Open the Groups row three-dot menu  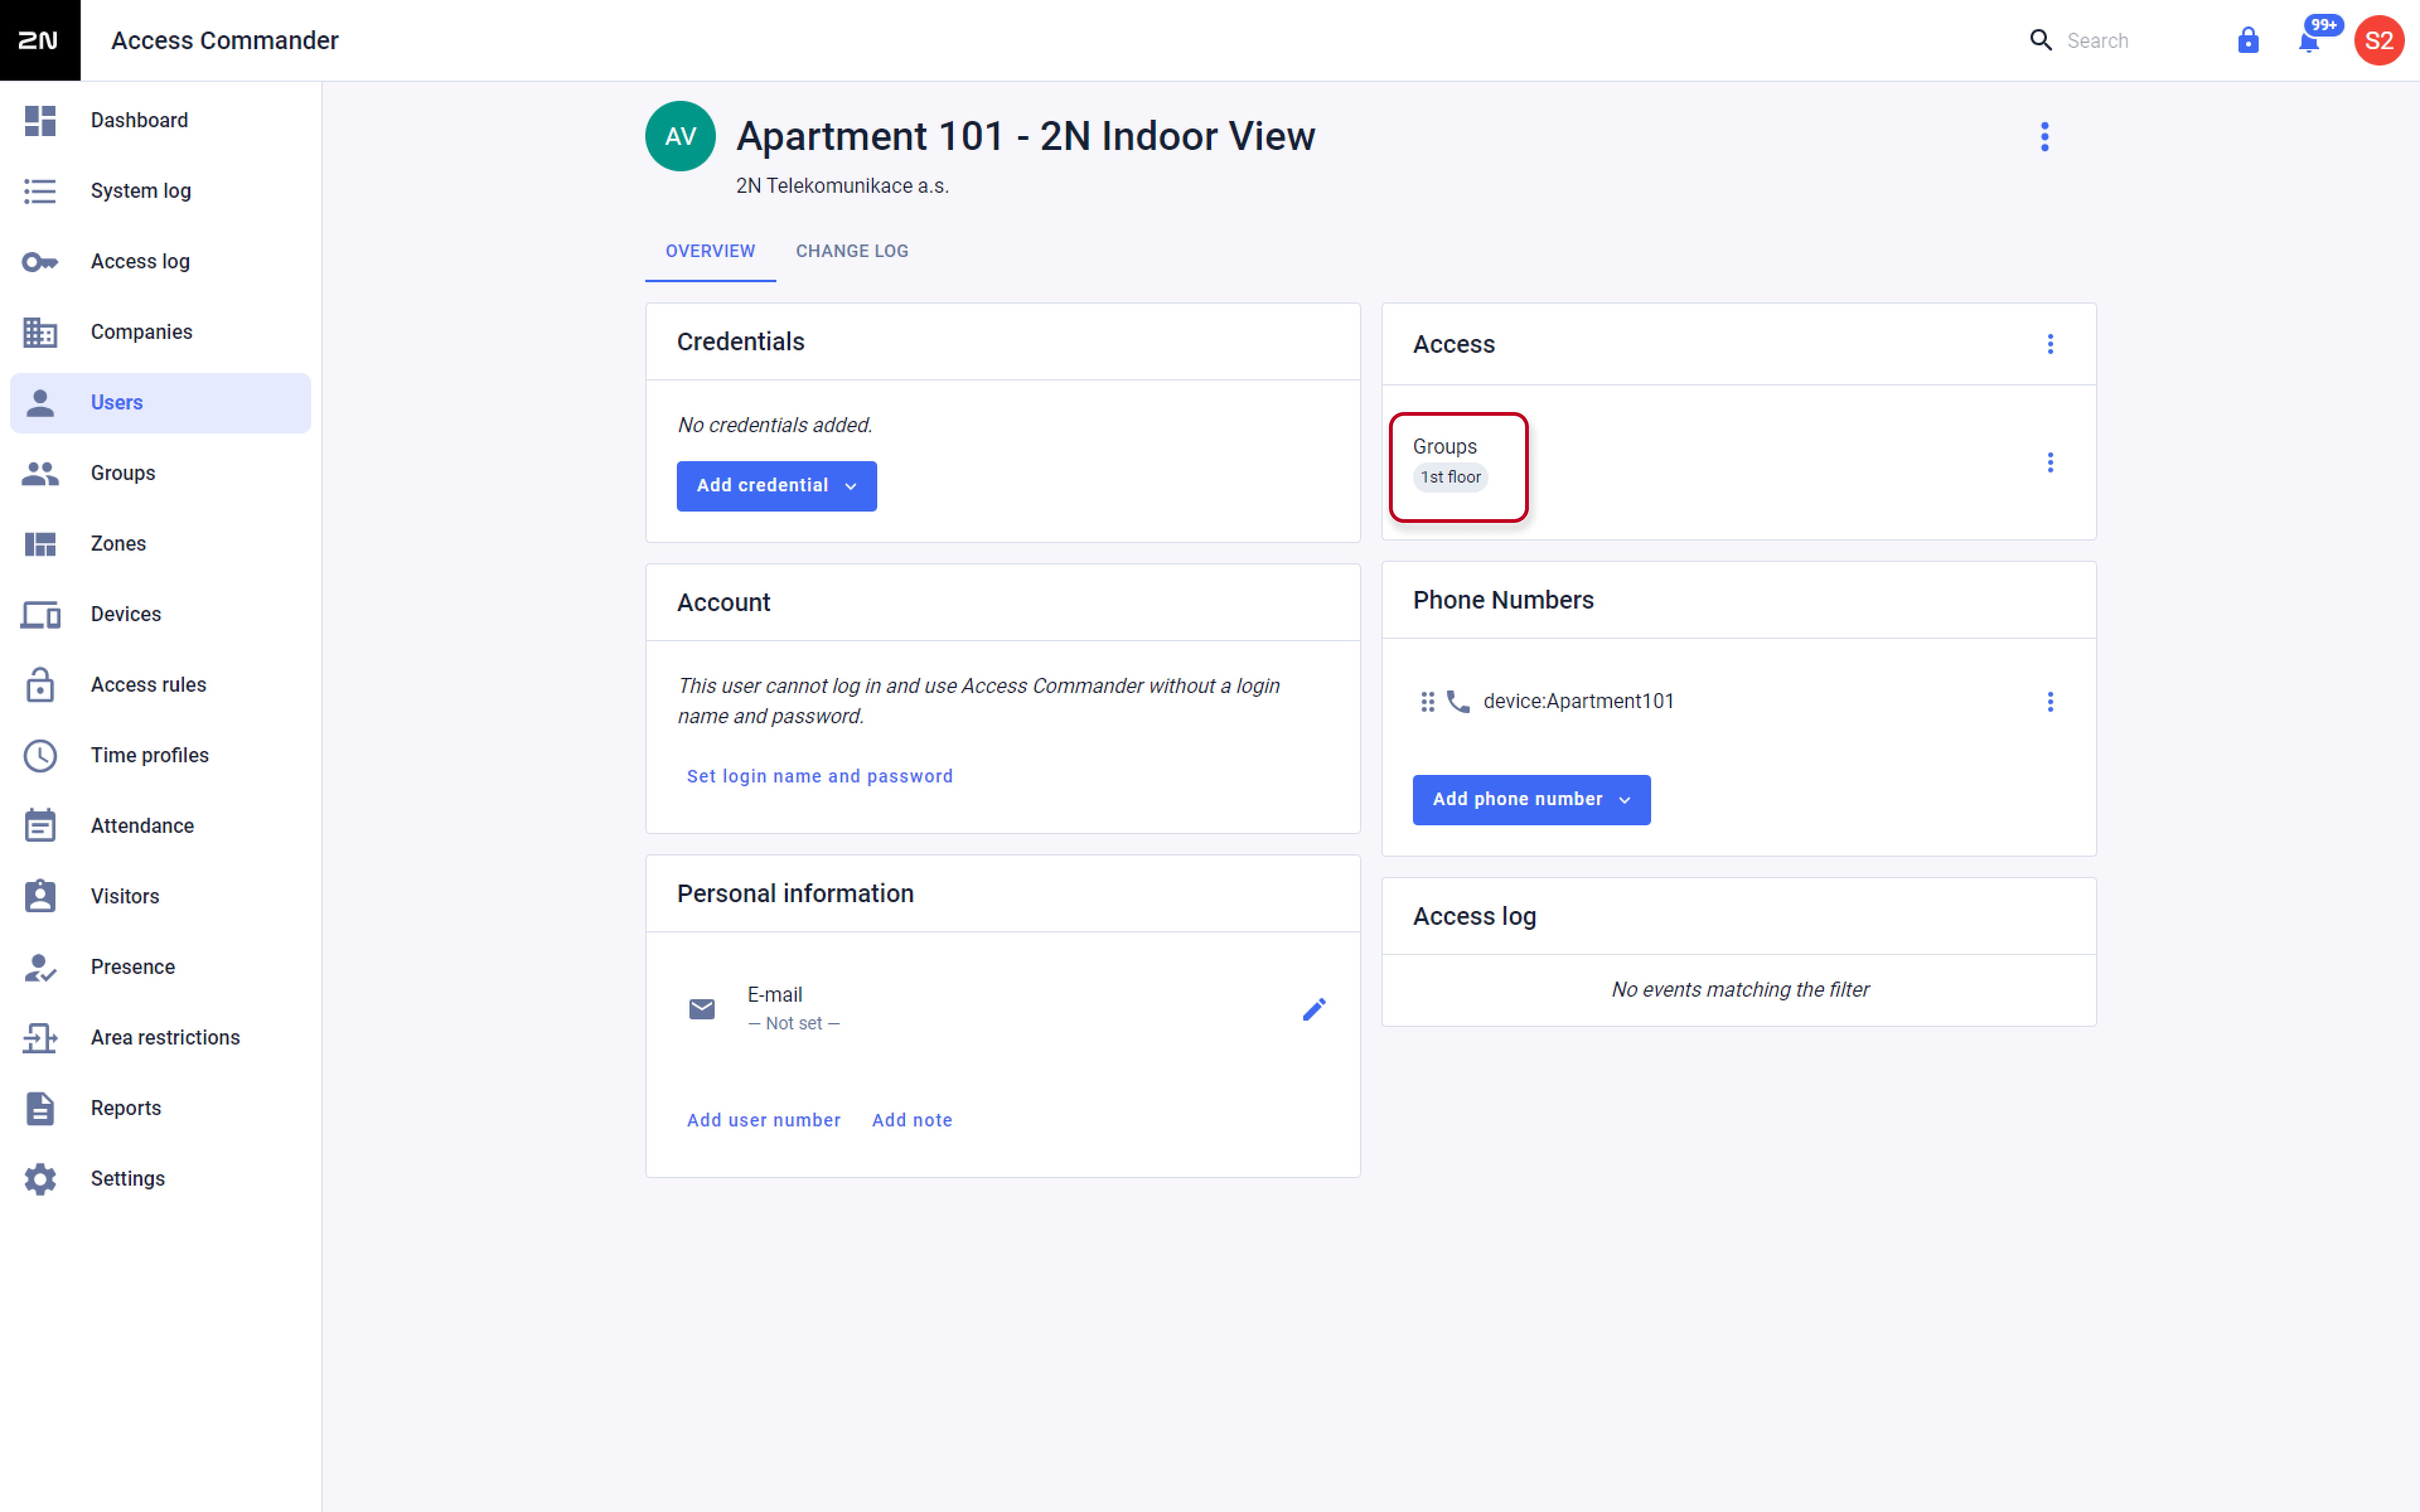[2050, 462]
